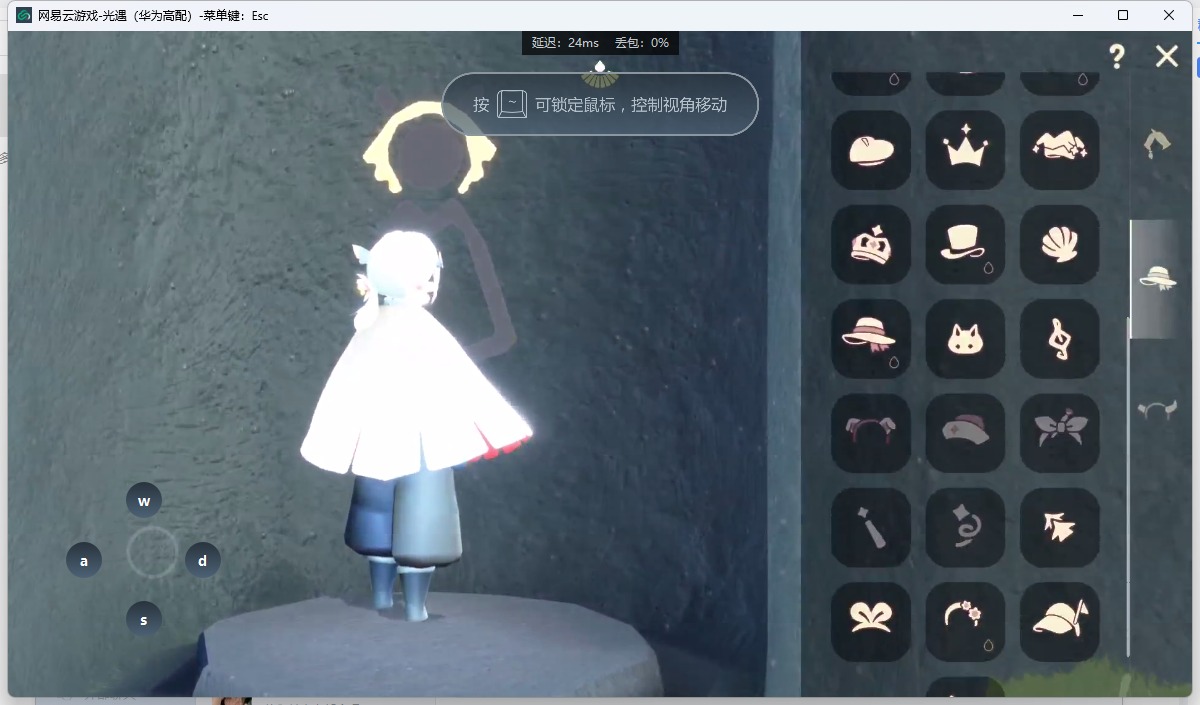Choose the black top hat
This screenshot has width=1200, height=705.
tap(965, 245)
